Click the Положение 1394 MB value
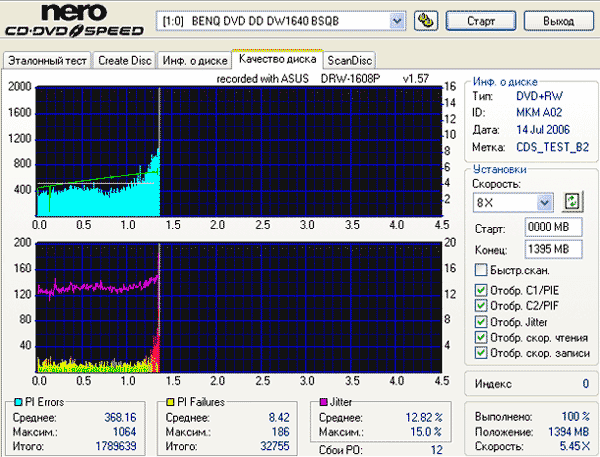Screen dimensions: 600x457 (569, 432)
